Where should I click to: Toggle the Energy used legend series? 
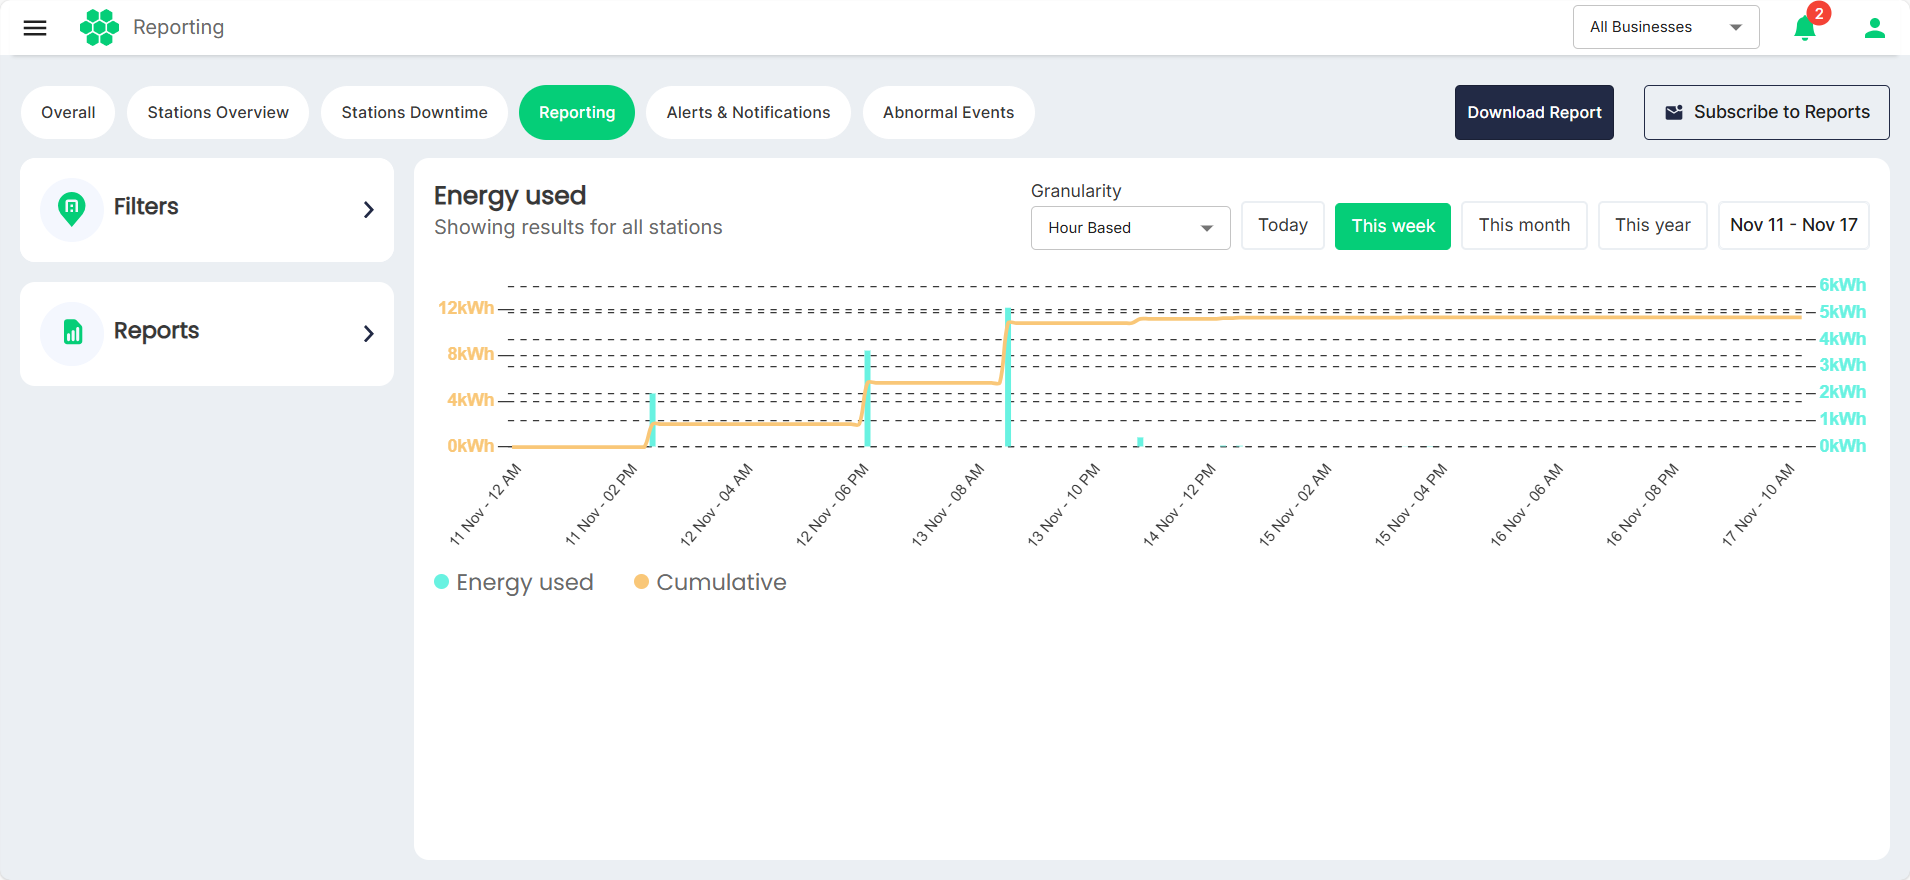[514, 582]
